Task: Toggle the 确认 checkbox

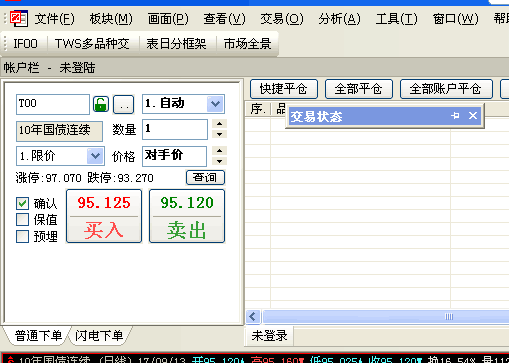Action: pos(22,203)
